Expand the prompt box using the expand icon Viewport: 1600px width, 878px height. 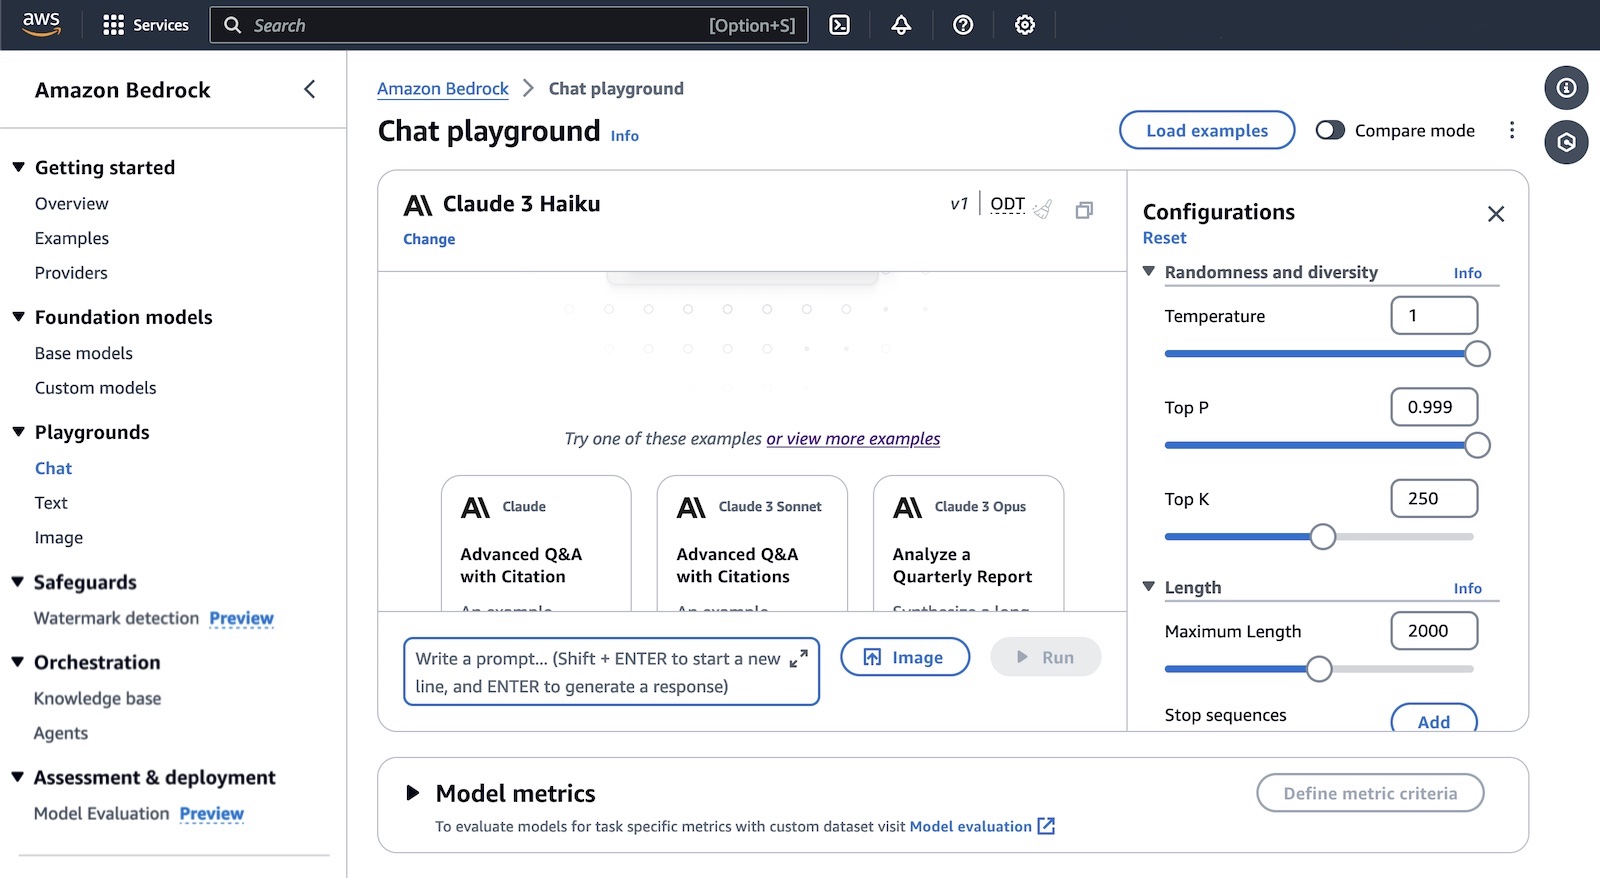[x=798, y=659]
